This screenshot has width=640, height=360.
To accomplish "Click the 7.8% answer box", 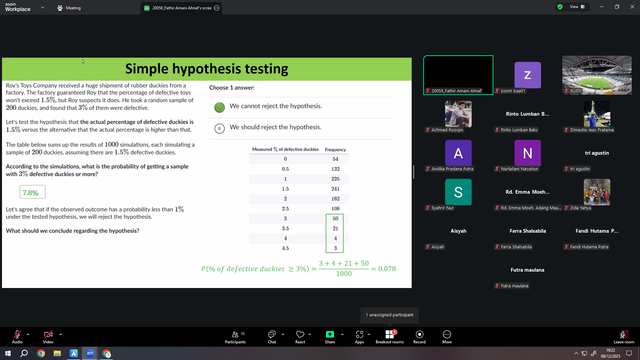I will 32,192.
